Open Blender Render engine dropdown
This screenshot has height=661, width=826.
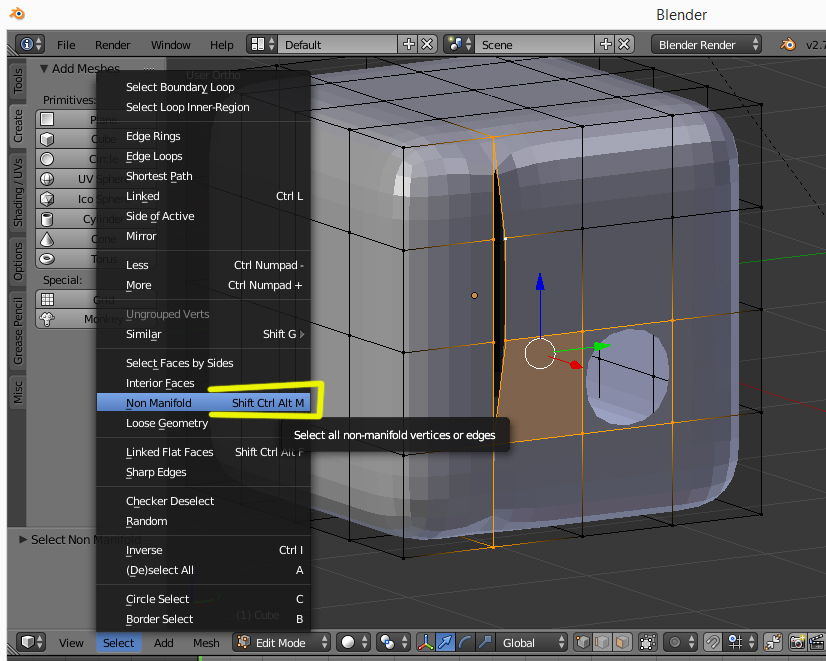[706, 44]
